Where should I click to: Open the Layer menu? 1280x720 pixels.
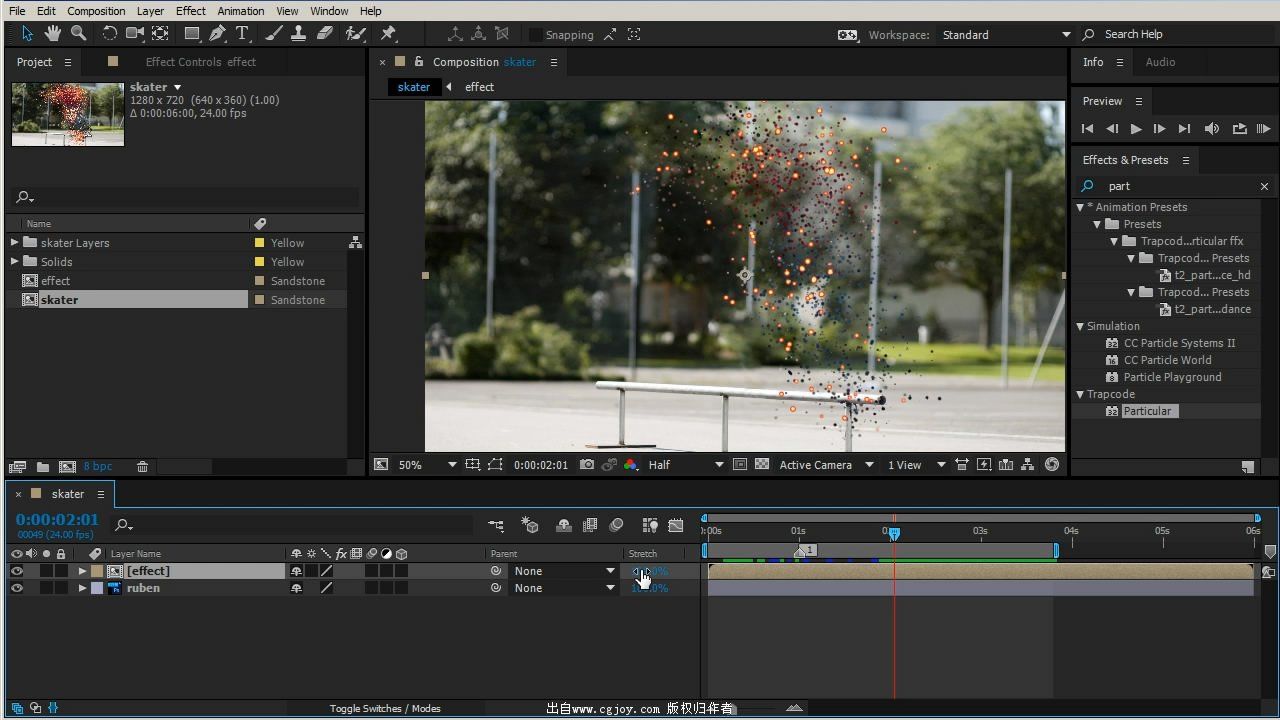(150, 11)
